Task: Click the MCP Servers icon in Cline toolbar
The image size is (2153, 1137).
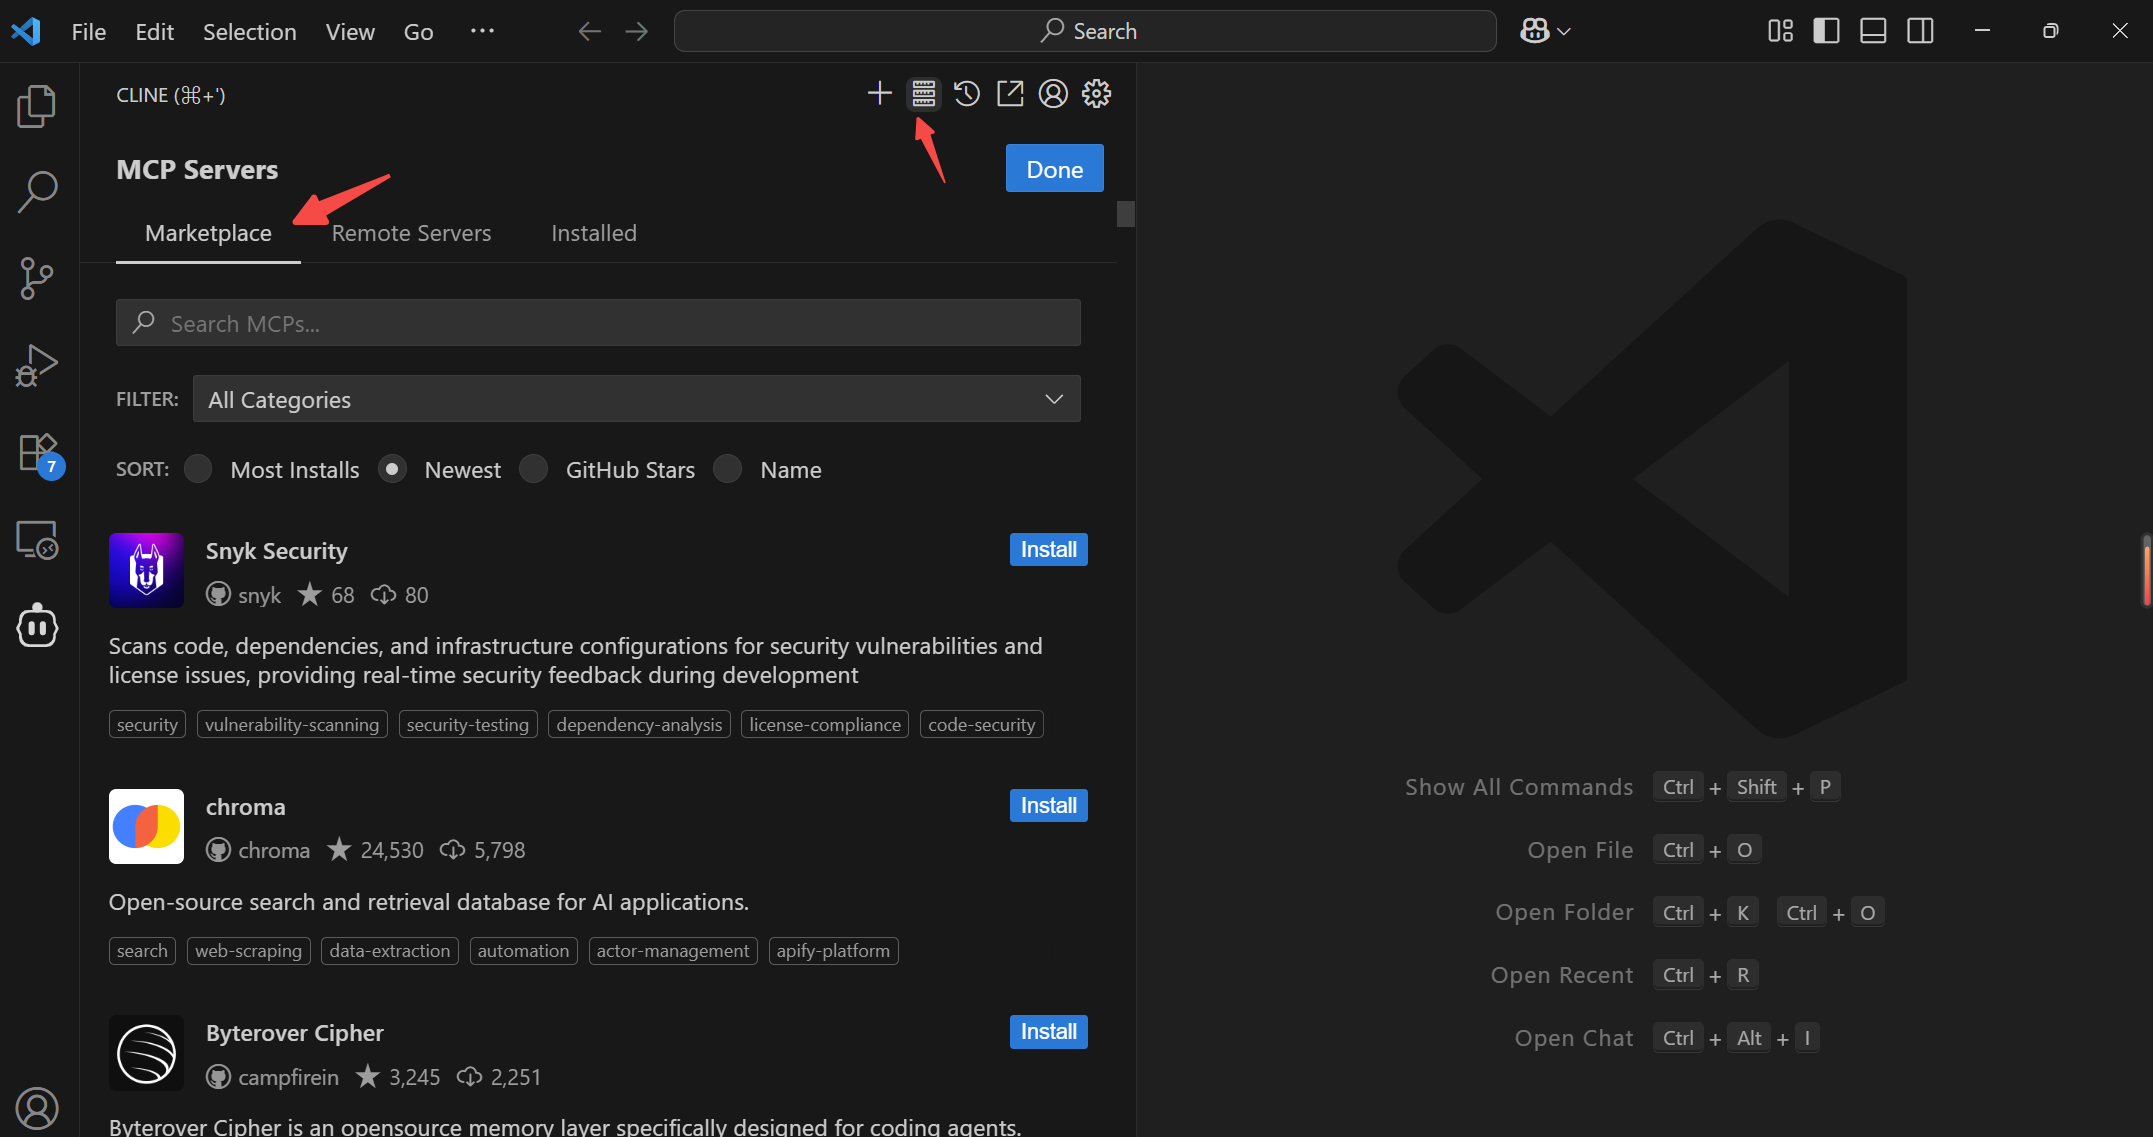Action: tap(923, 94)
